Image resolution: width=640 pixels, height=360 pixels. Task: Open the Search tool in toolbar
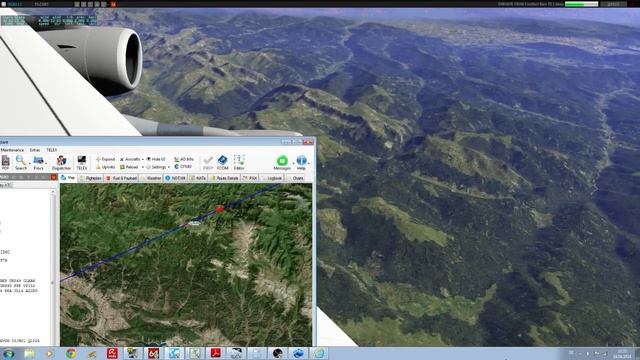click(20, 162)
